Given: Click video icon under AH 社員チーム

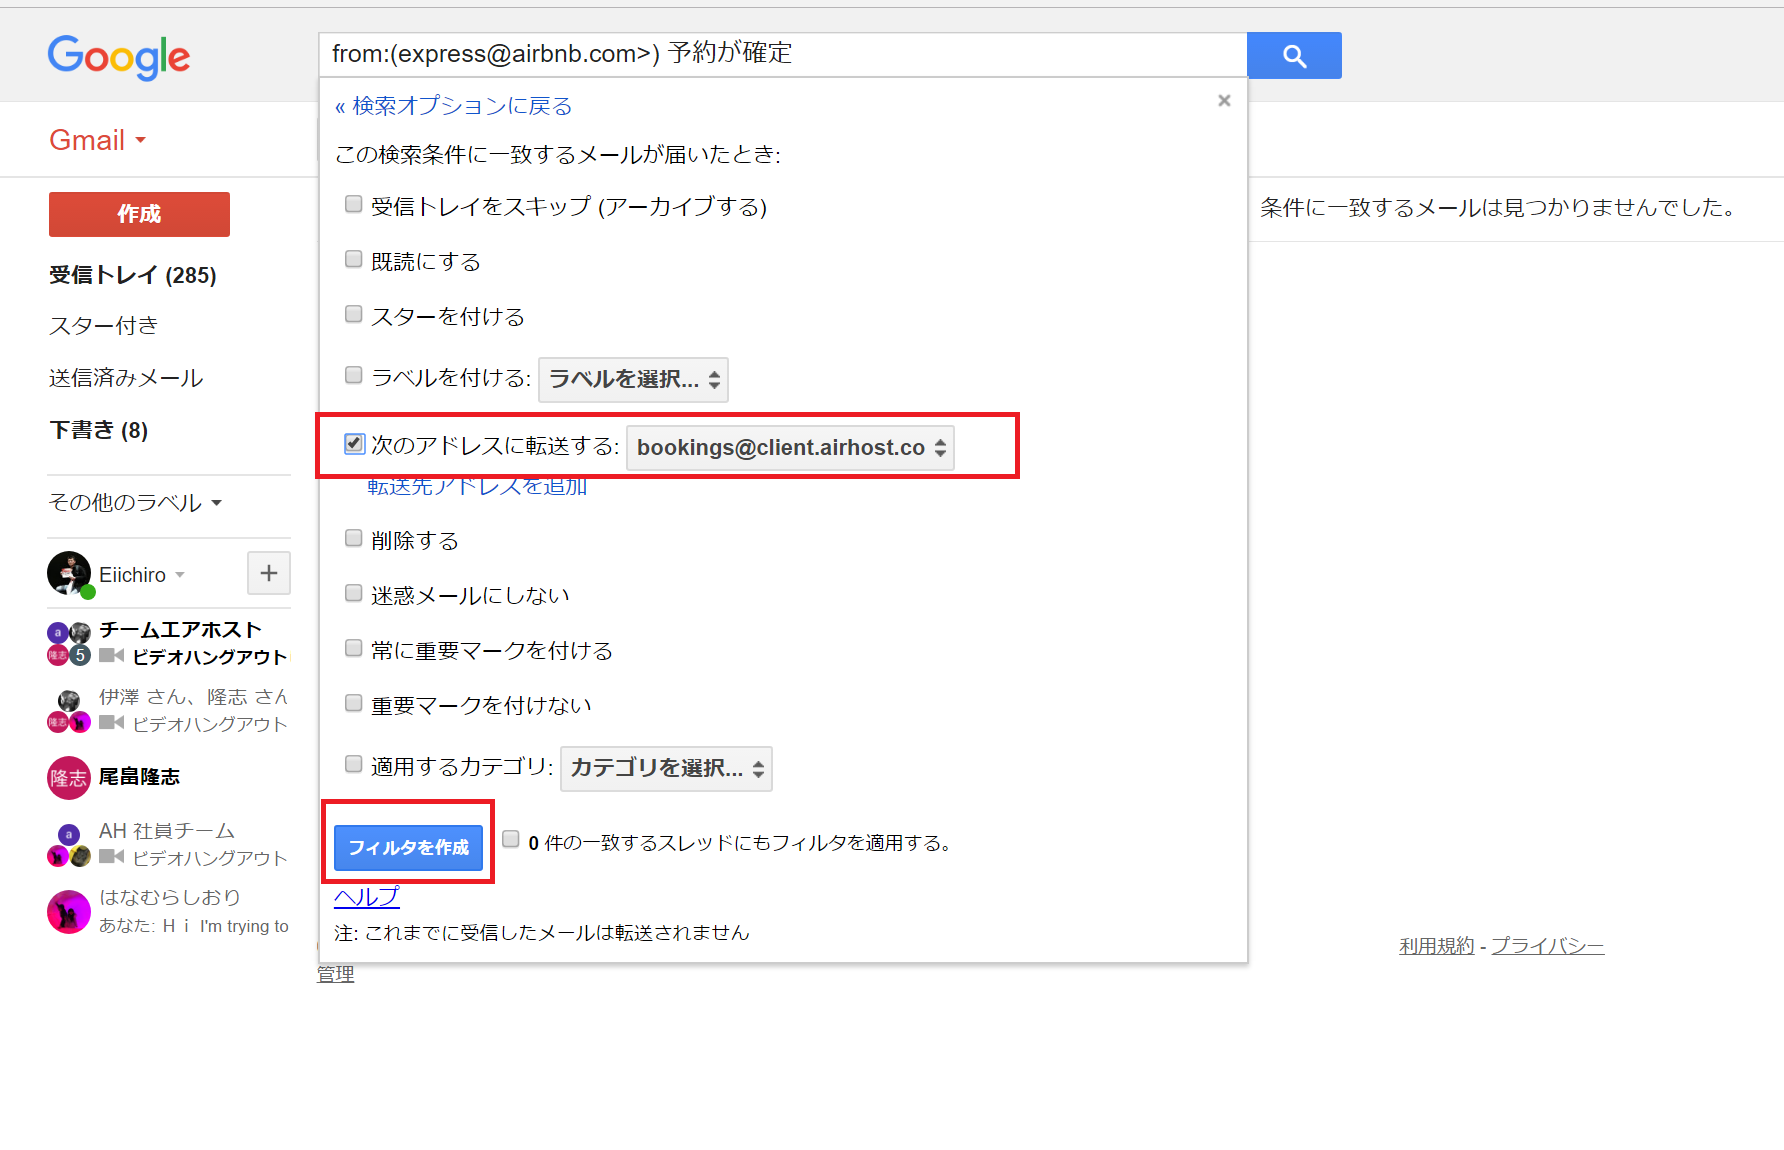Looking at the screenshot, I should tap(111, 857).
